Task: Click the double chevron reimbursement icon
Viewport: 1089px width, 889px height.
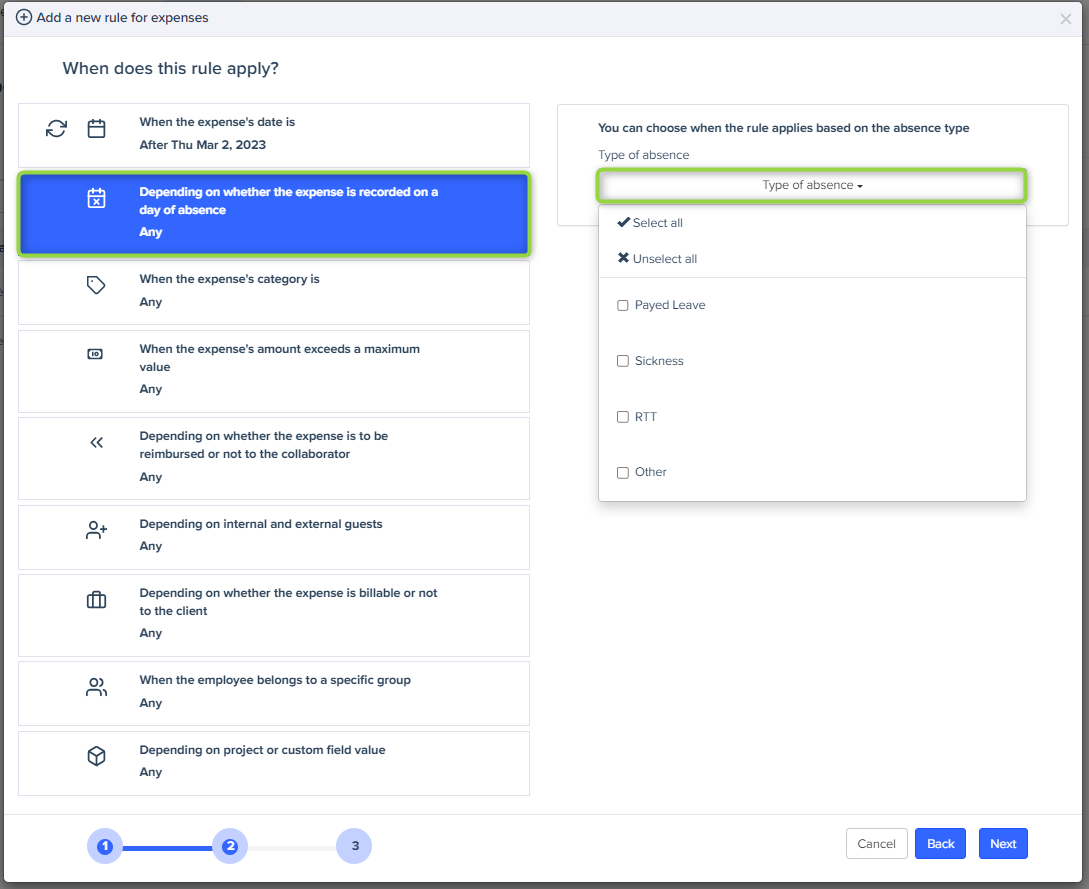Action: [x=96, y=442]
